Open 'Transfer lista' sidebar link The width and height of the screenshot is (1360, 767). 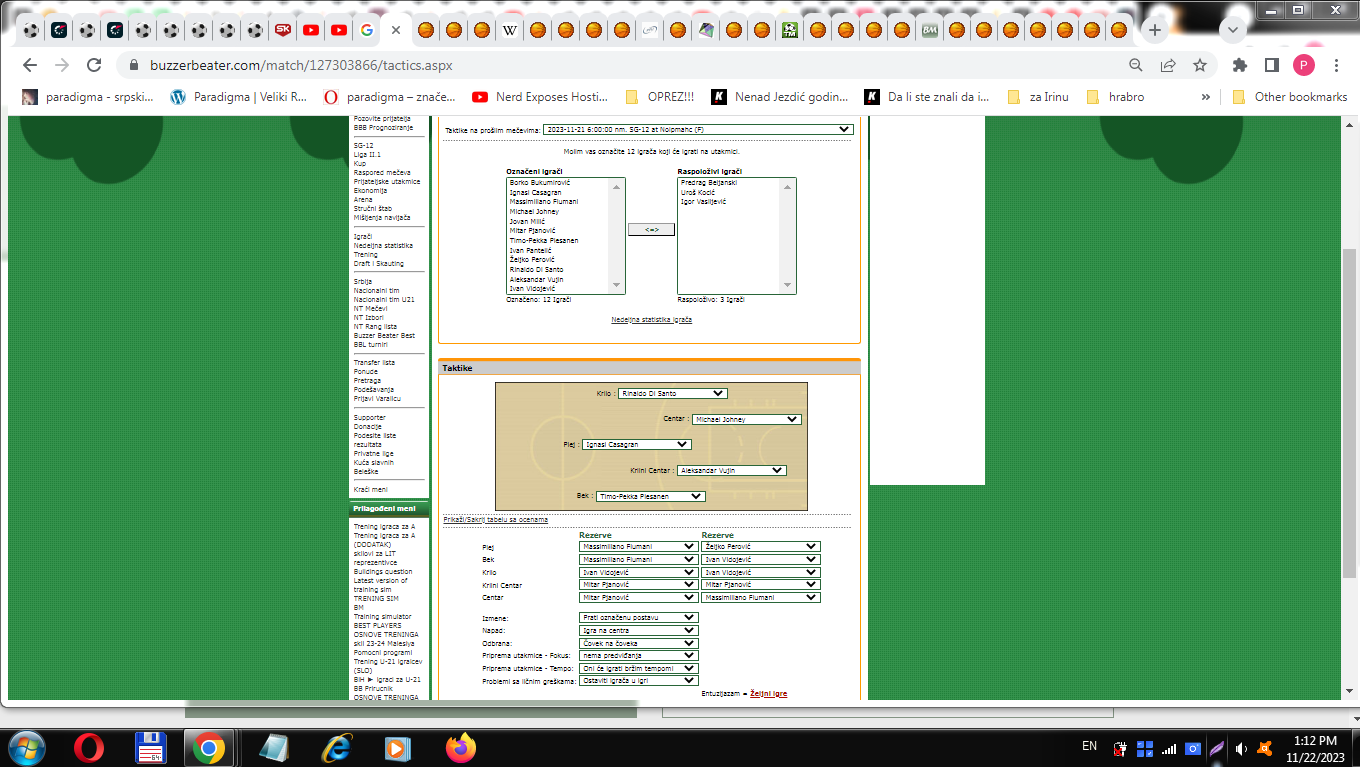(374, 362)
